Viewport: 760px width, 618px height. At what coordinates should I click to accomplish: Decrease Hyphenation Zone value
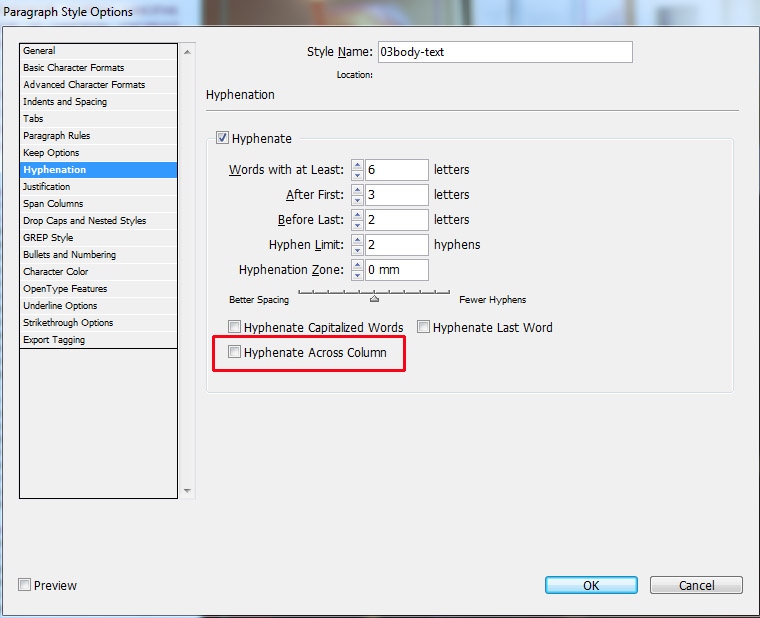[357, 275]
